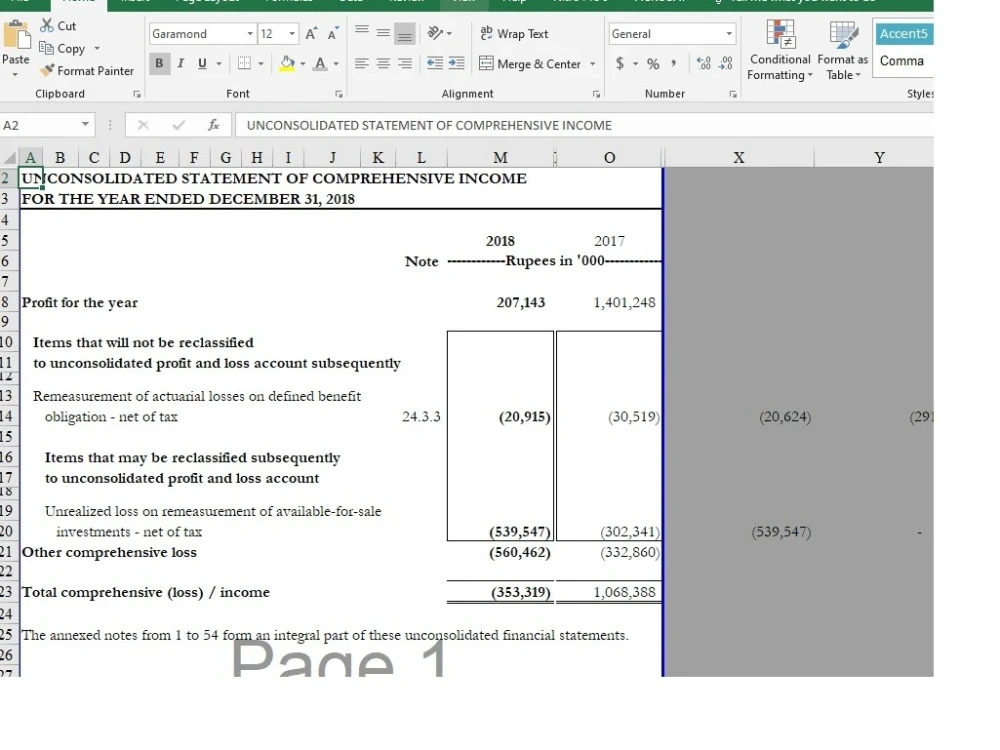The width and height of the screenshot is (1000, 750).
Task: Open the General number format dropdown
Action: 730,33
